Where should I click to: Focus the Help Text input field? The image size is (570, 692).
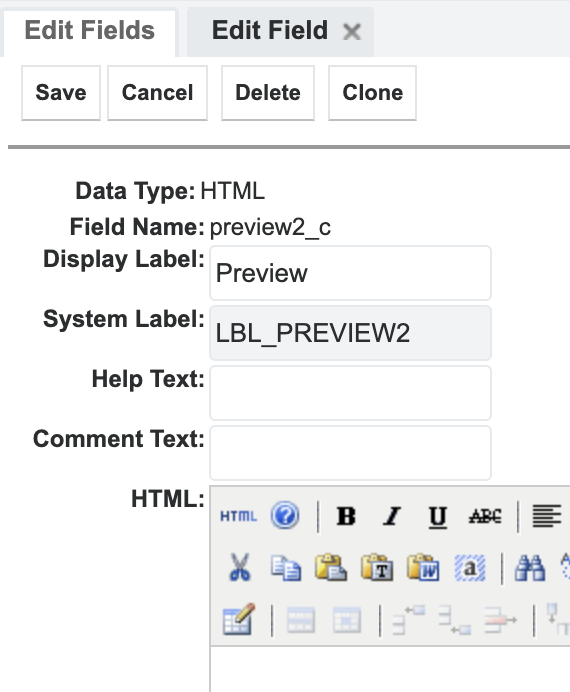coord(350,393)
